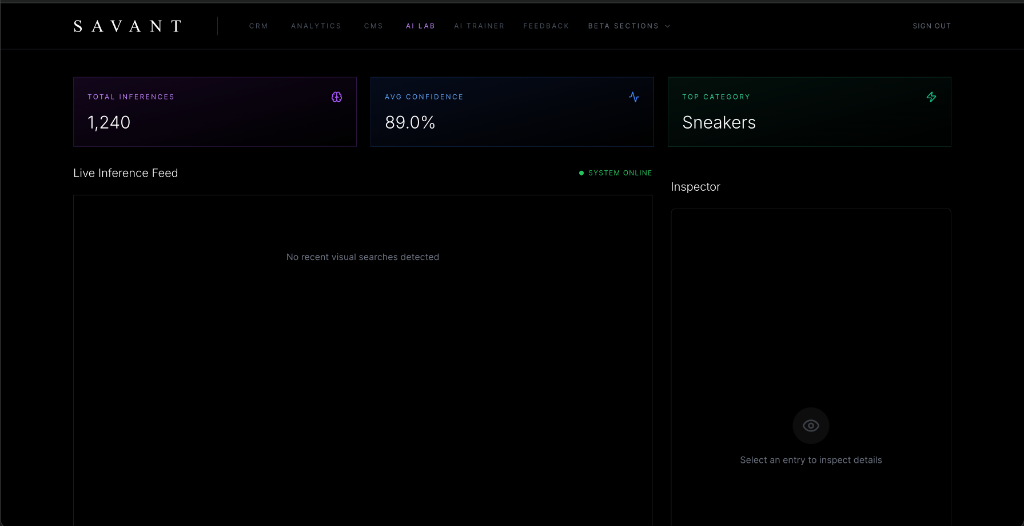
Task: Navigate to the Feedback page
Action: click(x=546, y=26)
